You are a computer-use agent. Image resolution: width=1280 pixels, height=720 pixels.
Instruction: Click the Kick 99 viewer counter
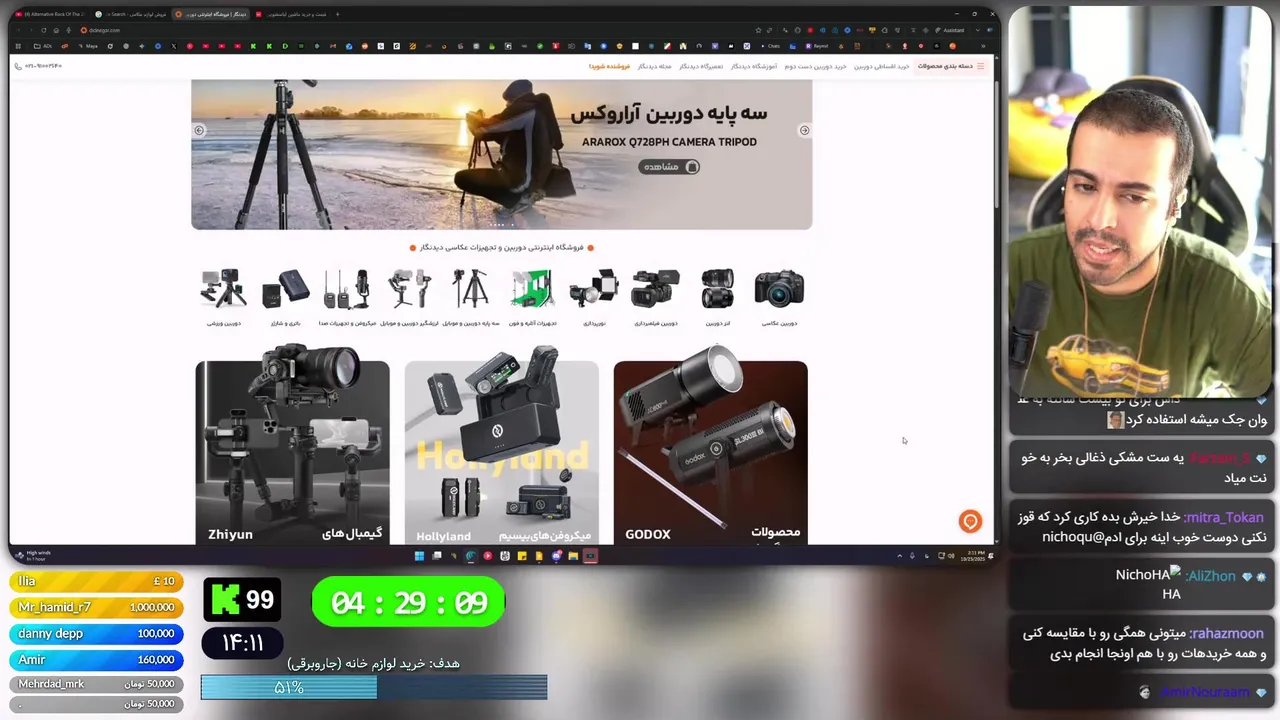click(242, 599)
